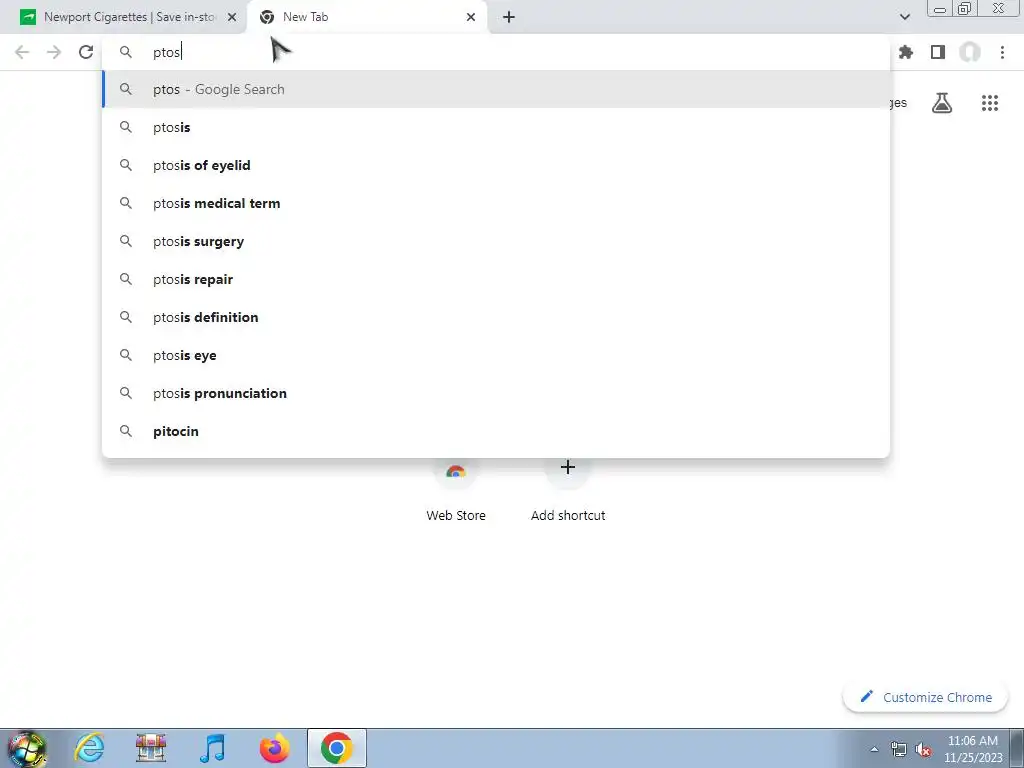Click search icon beside 'ptosis eye'
Viewport: 1024px width, 768px height.
[126, 355]
